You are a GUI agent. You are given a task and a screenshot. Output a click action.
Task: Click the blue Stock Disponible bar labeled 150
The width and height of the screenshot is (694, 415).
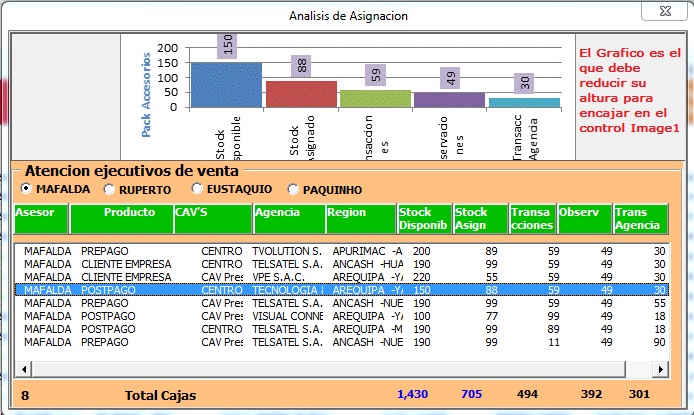point(226,85)
